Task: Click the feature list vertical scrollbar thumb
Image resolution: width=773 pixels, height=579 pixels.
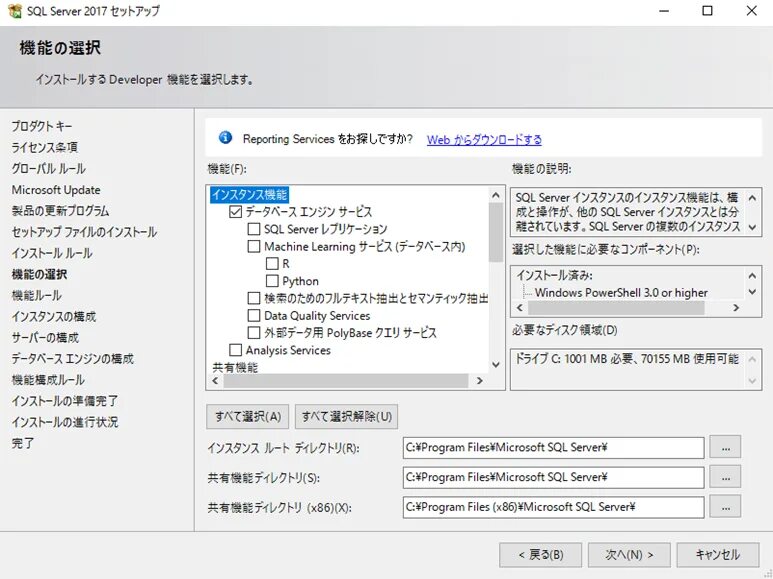Action: pyautogui.click(x=496, y=232)
